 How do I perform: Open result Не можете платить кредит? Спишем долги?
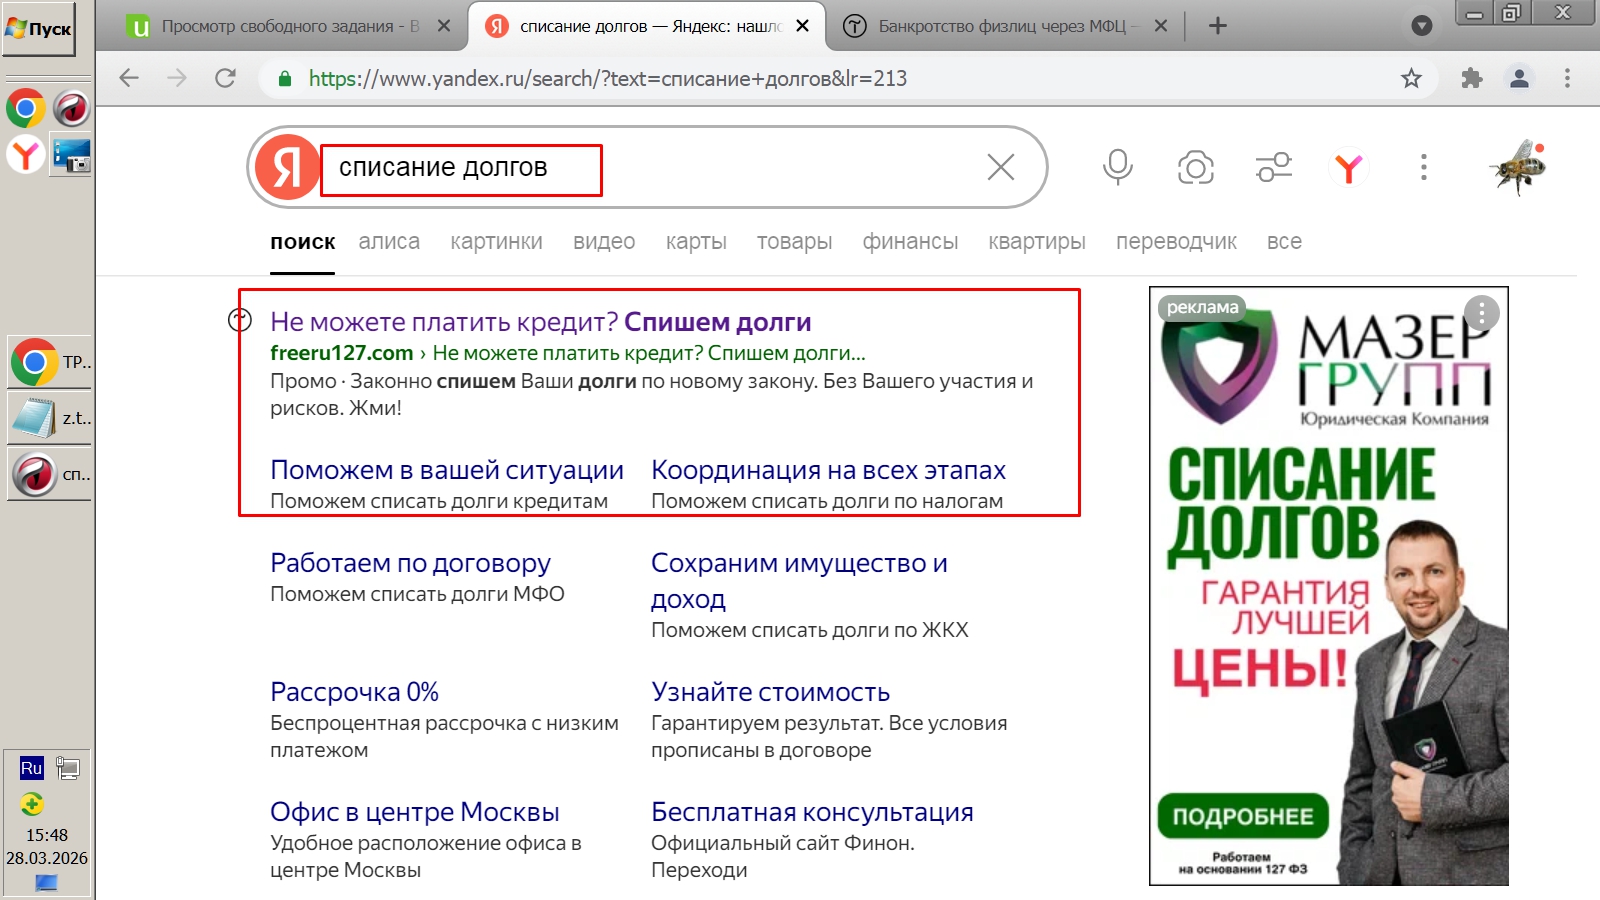point(541,322)
